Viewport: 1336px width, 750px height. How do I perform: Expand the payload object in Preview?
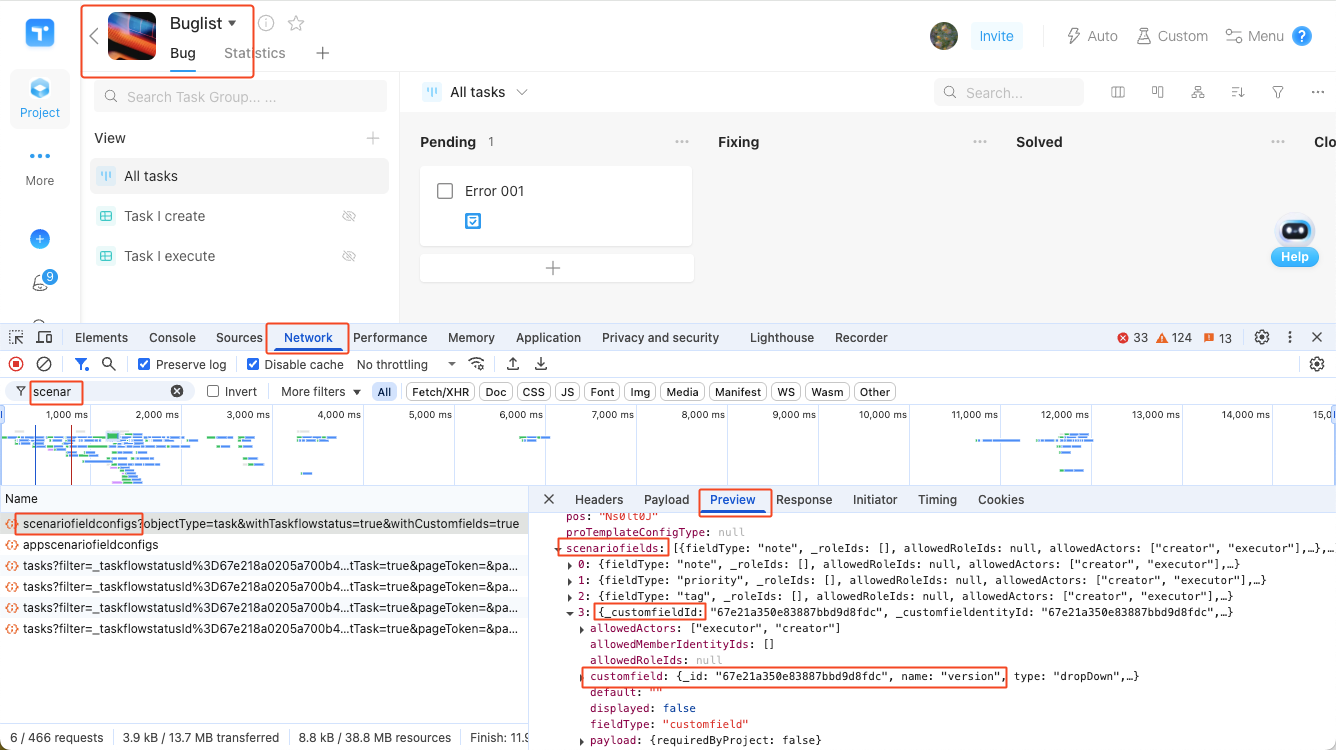(x=583, y=741)
